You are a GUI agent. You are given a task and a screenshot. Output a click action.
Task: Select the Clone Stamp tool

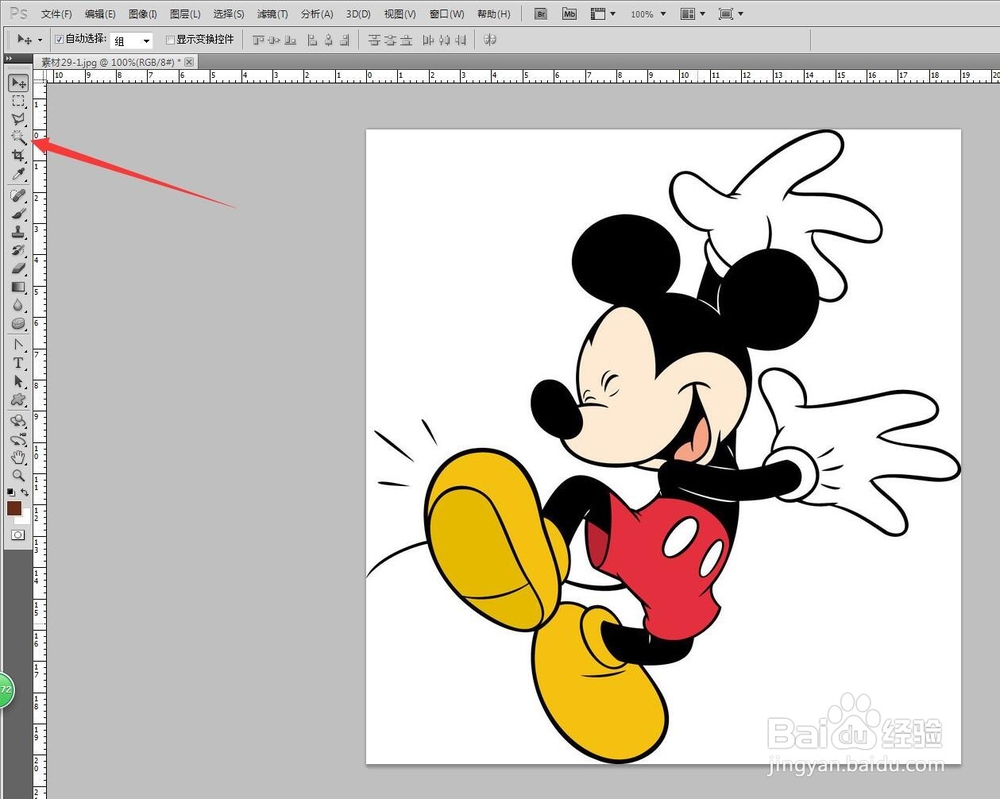[x=18, y=231]
